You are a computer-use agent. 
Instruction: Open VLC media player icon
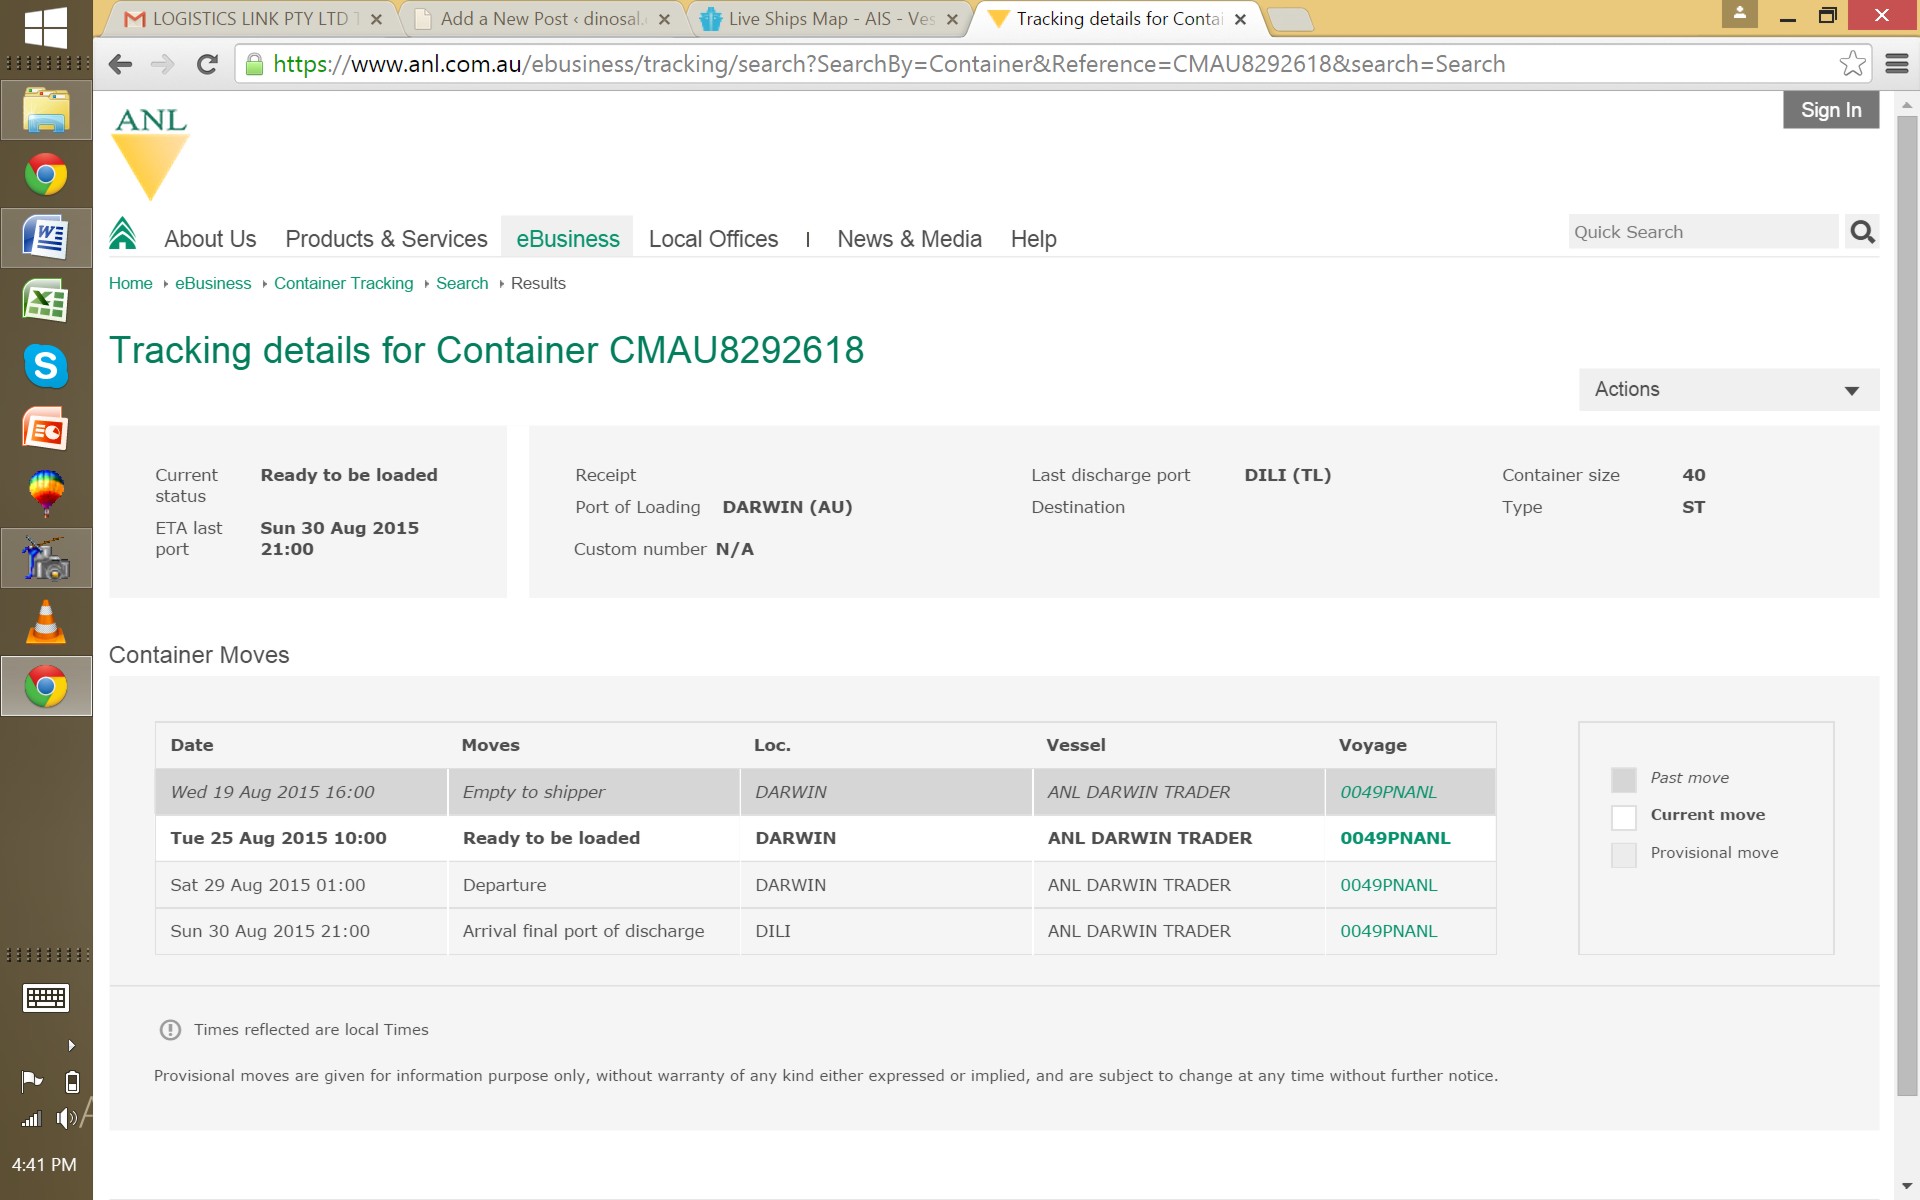pyautogui.click(x=46, y=622)
